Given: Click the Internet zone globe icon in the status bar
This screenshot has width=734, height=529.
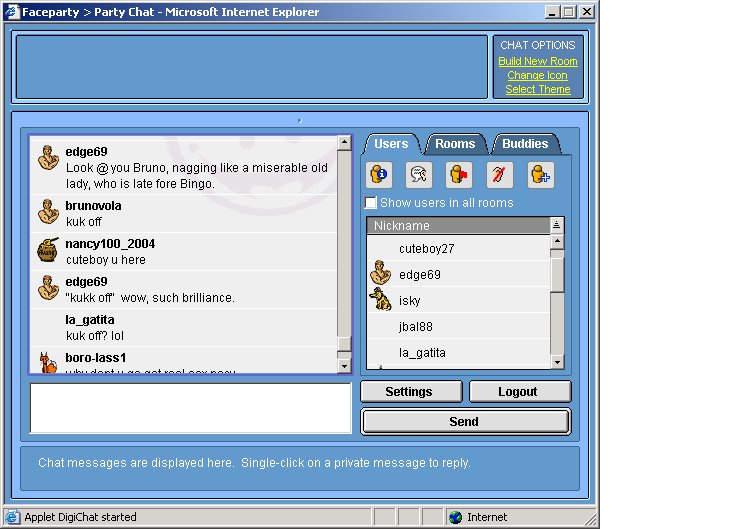Looking at the screenshot, I should tap(455, 517).
